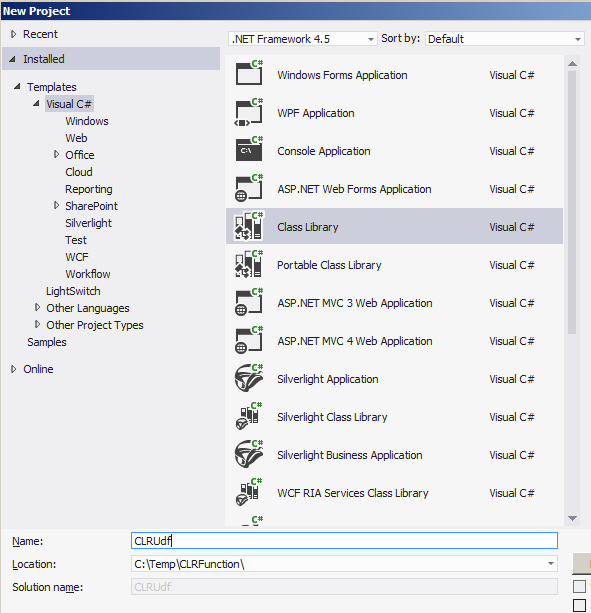
Task: Select the Windows category under Visual C#
Action: [87, 121]
